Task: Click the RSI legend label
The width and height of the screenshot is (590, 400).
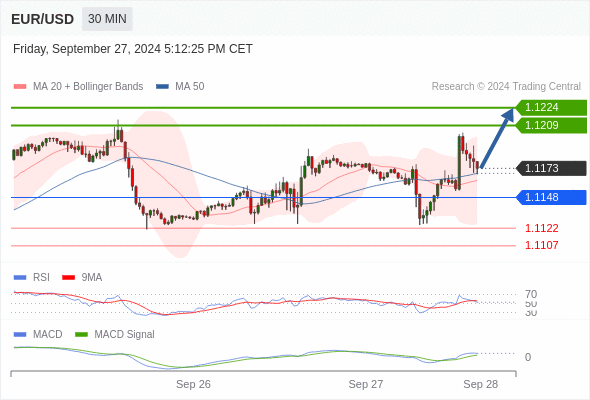Action: point(41,278)
